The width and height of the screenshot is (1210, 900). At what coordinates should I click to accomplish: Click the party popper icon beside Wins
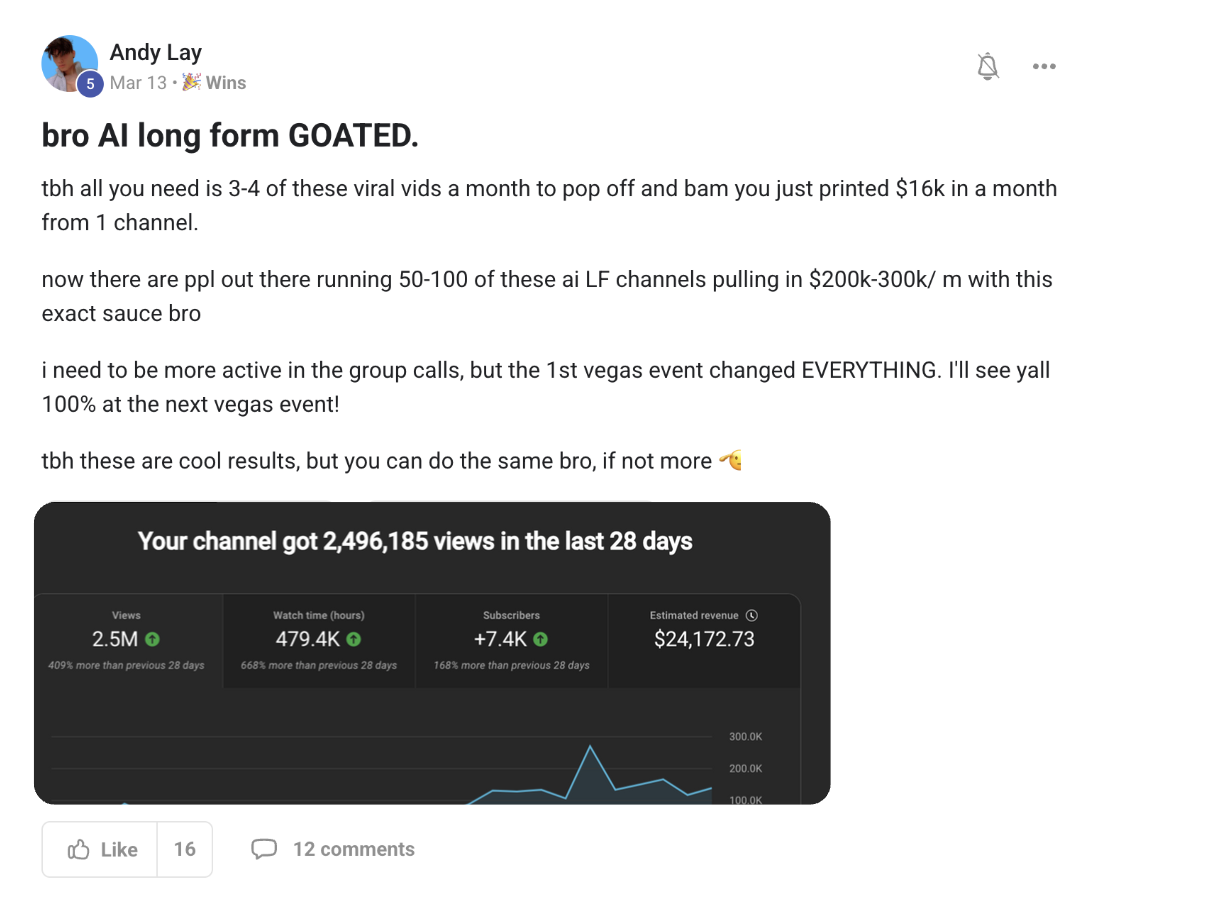[191, 83]
